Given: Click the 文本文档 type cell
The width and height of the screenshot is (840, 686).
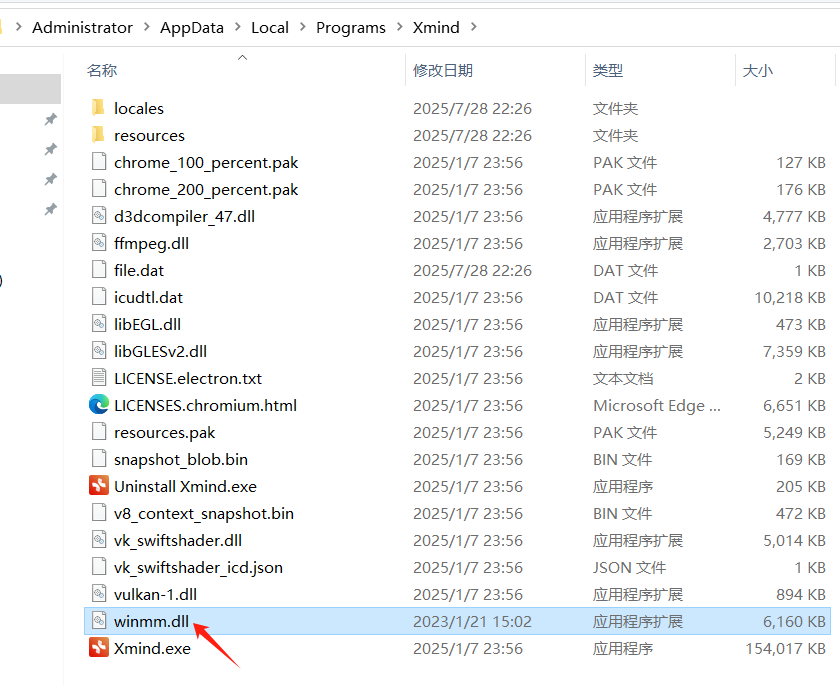Looking at the screenshot, I should [x=623, y=379].
